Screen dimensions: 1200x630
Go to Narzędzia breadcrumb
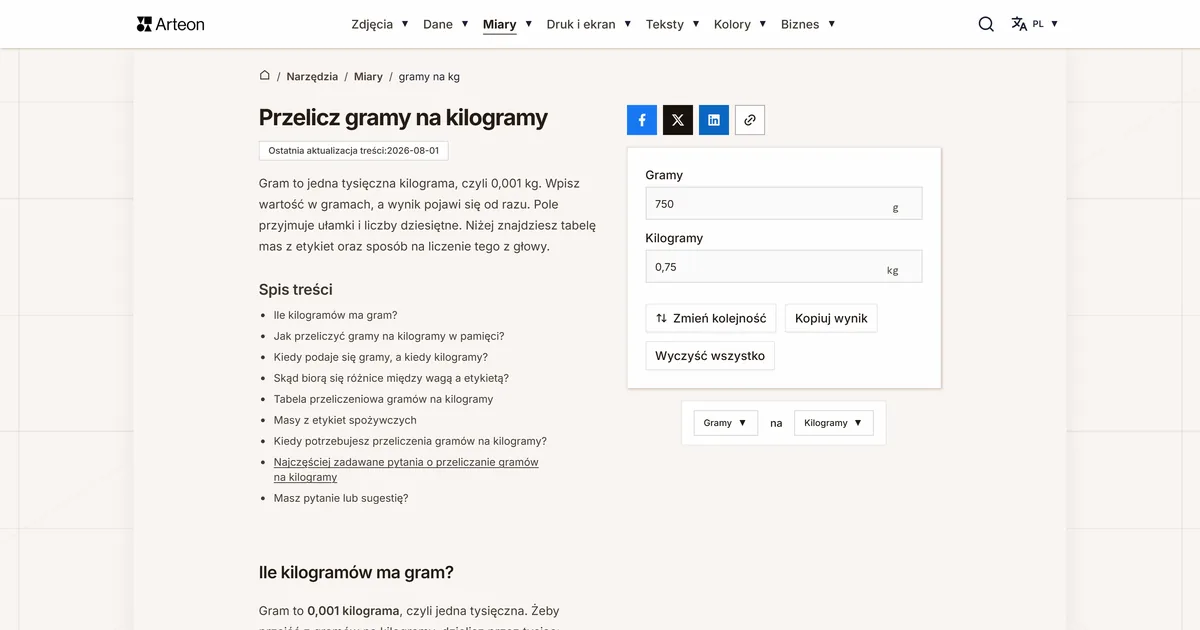click(312, 76)
